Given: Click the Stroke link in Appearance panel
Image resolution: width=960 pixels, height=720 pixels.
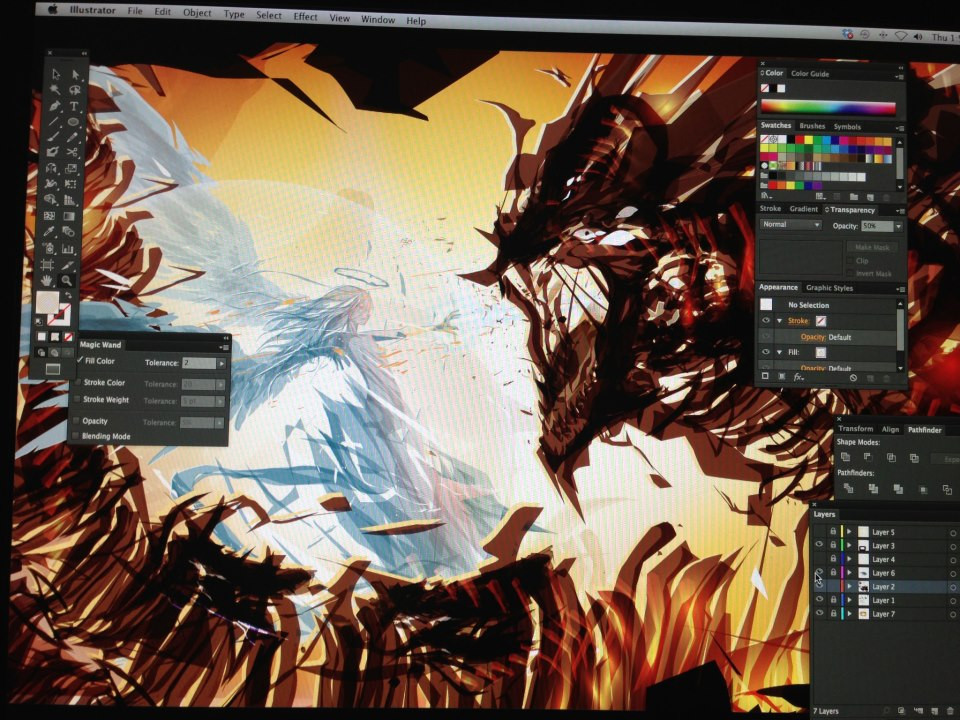Looking at the screenshot, I should pyautogui.click(x=798, y=321).
